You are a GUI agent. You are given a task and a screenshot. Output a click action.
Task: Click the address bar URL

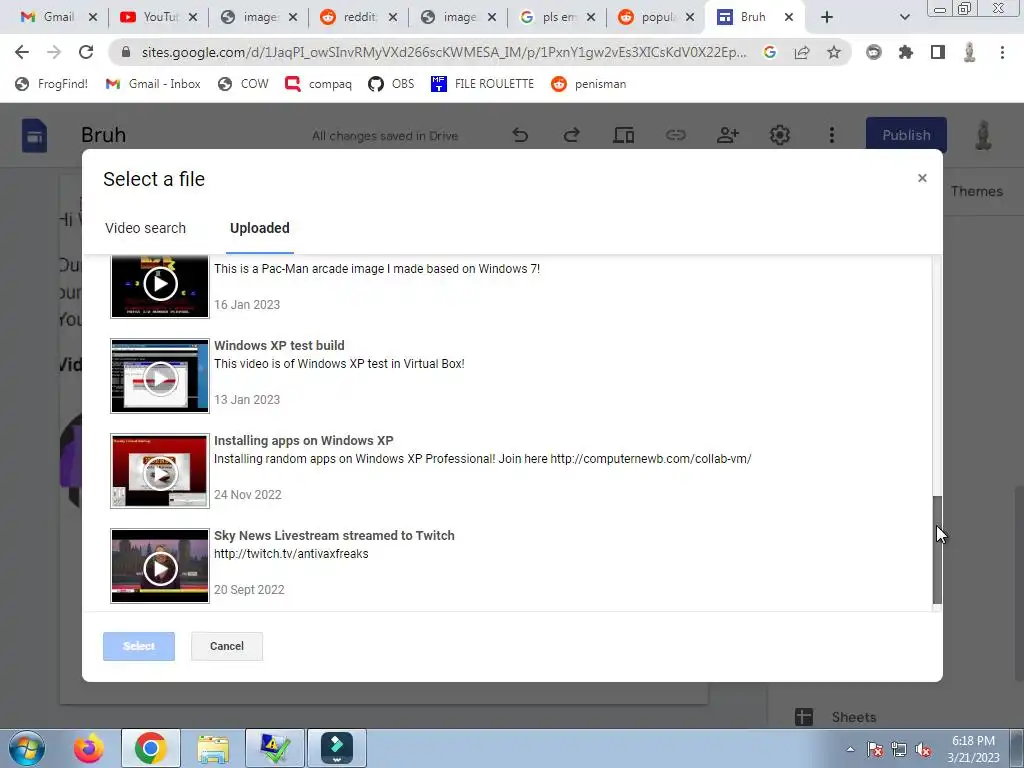443,52
